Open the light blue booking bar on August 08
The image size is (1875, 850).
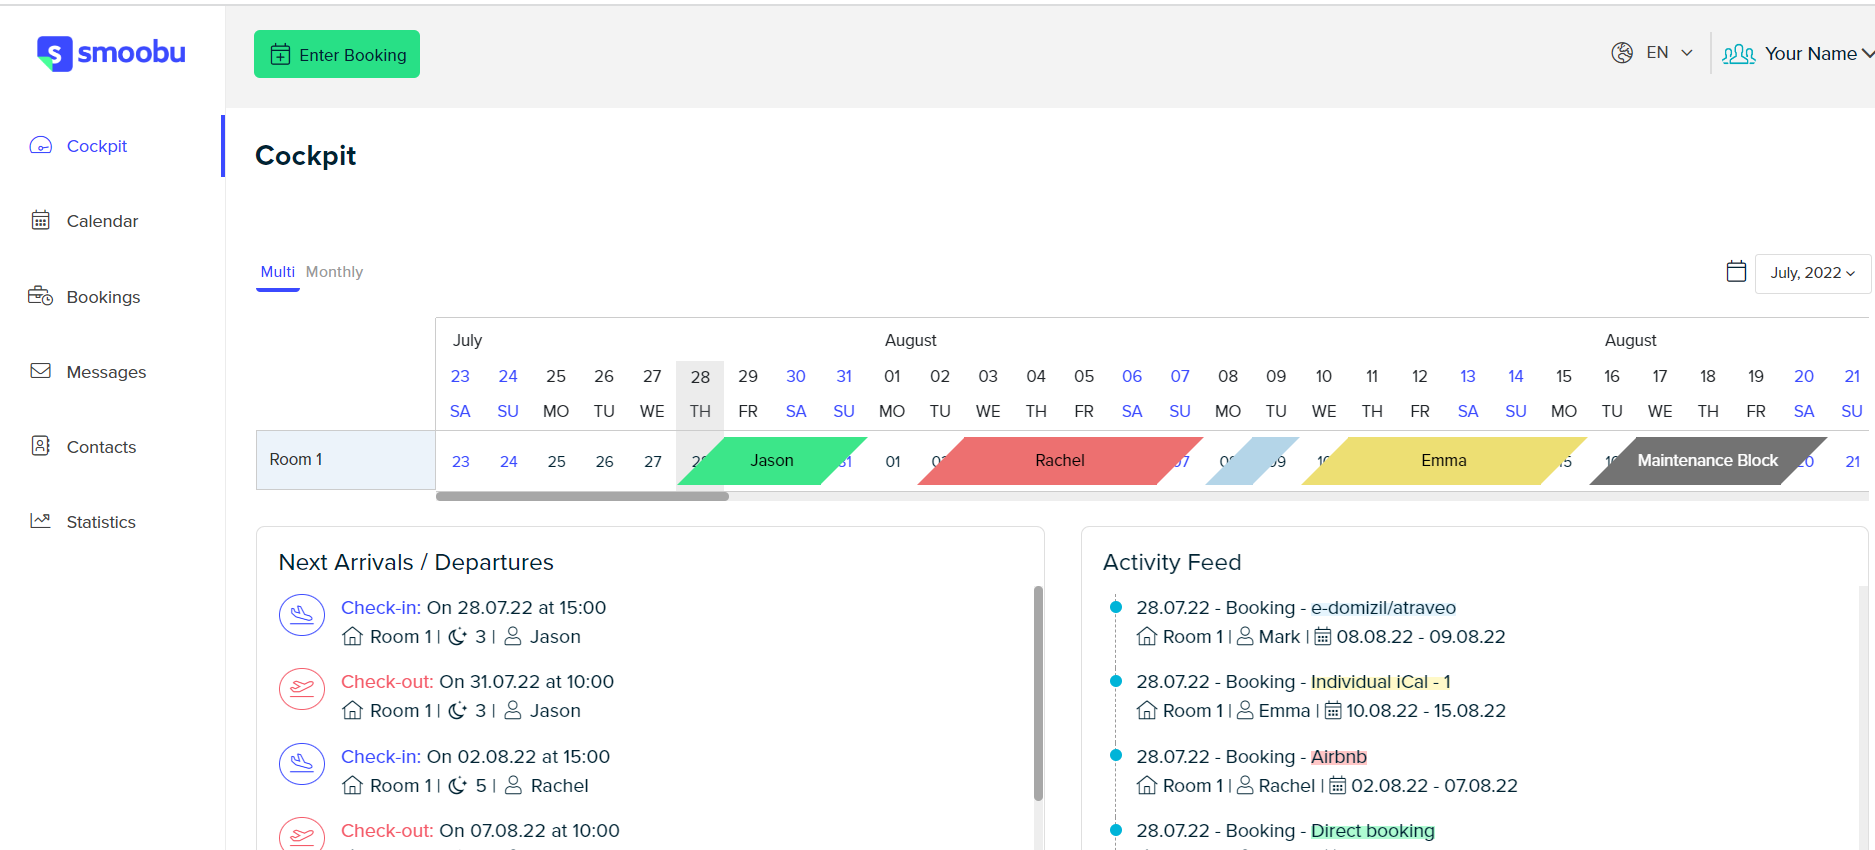1252,460
